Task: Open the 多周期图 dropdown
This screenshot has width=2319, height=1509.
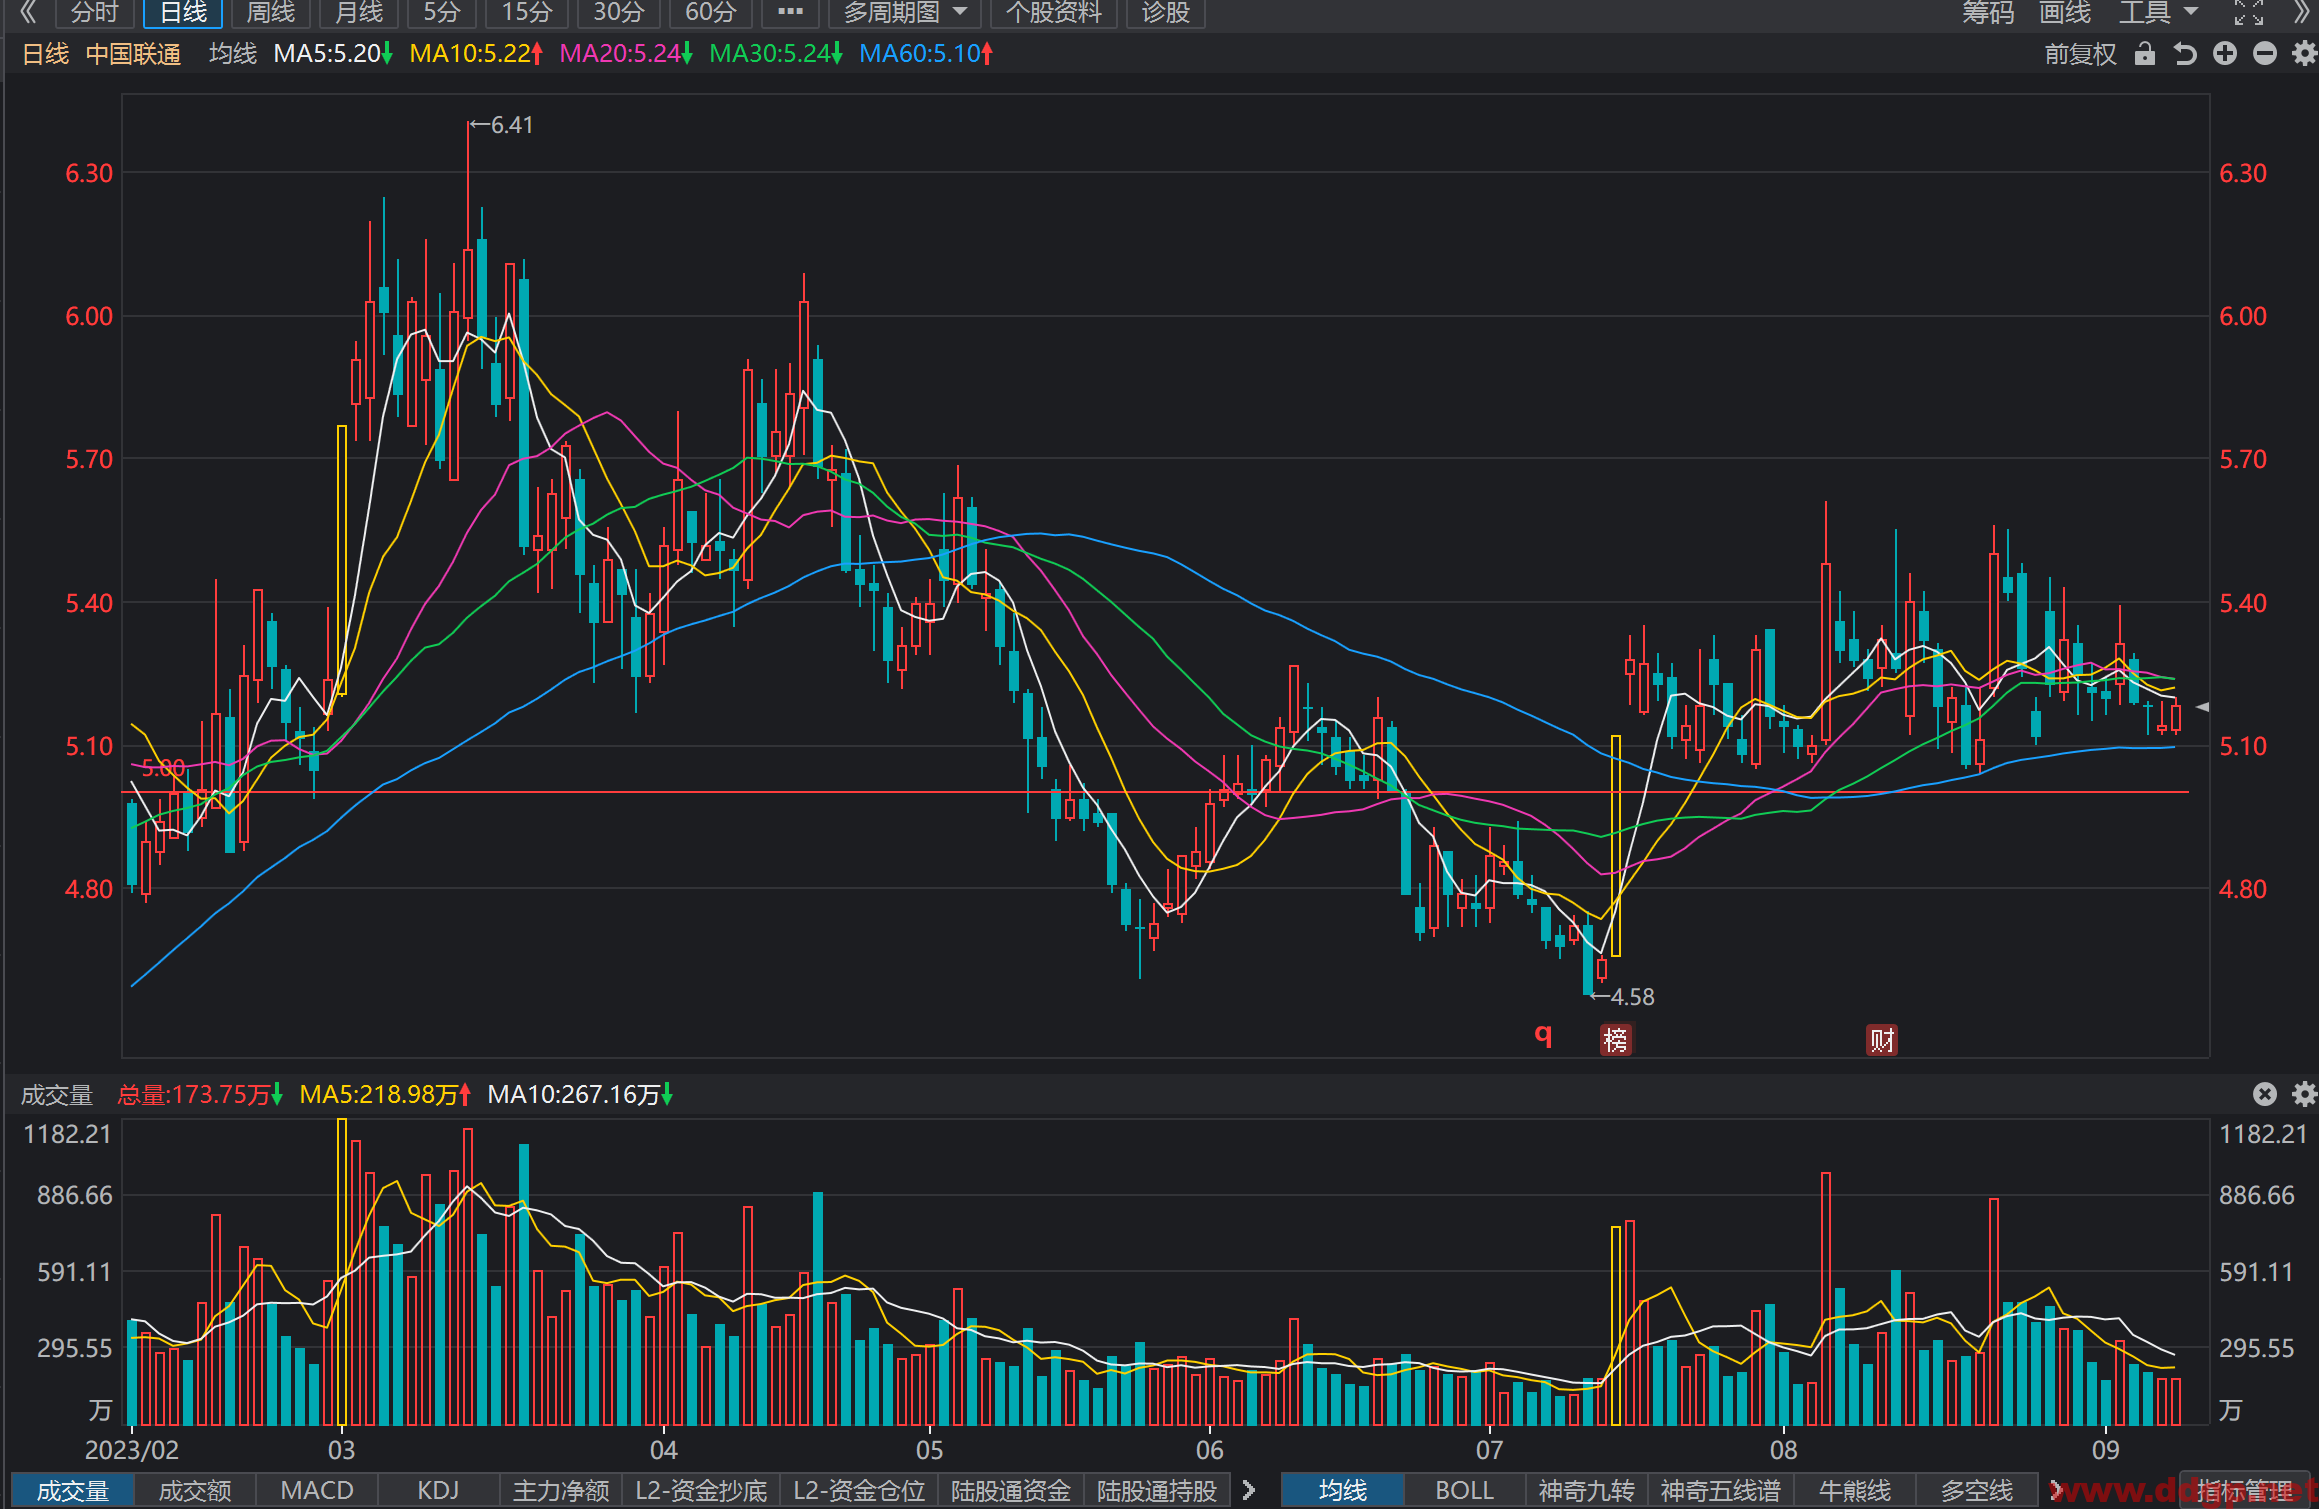Action: click(905, 12)
